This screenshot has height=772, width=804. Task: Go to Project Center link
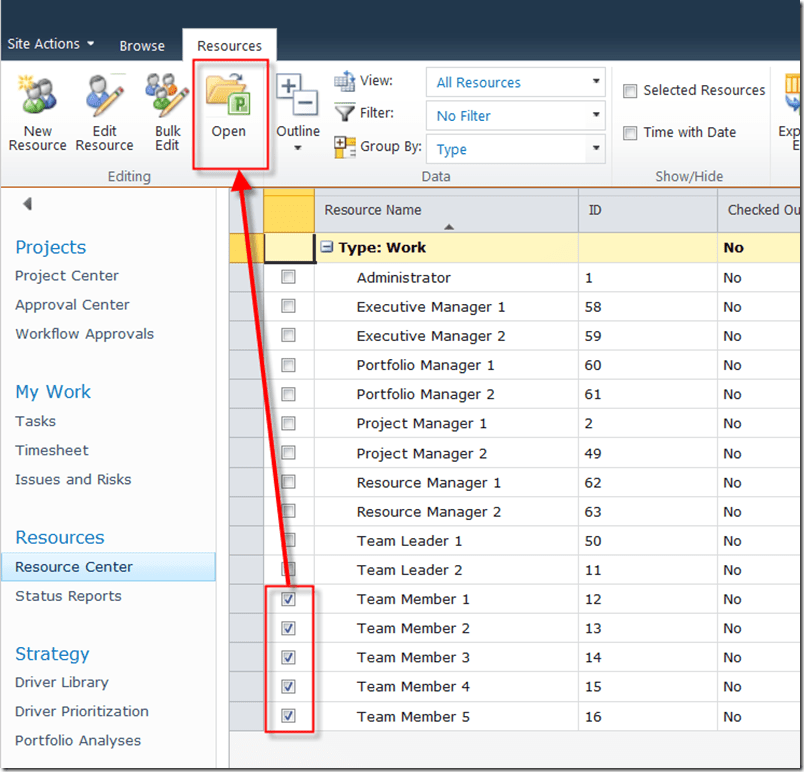pyautogui.click(x=67, y=276)
